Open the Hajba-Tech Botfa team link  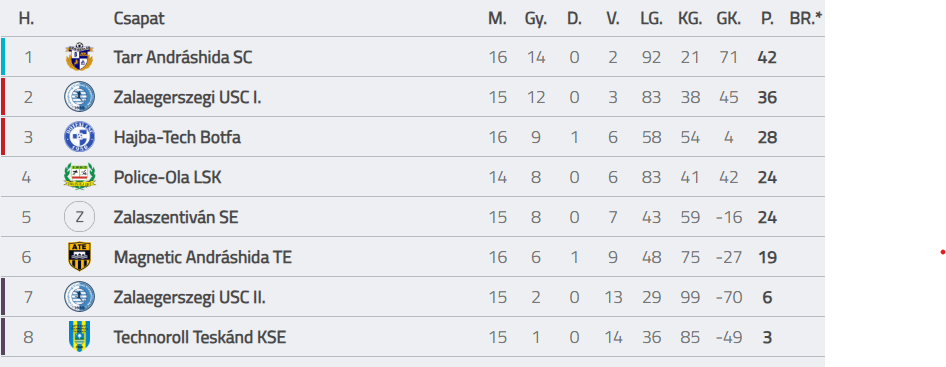coord(177,137)
